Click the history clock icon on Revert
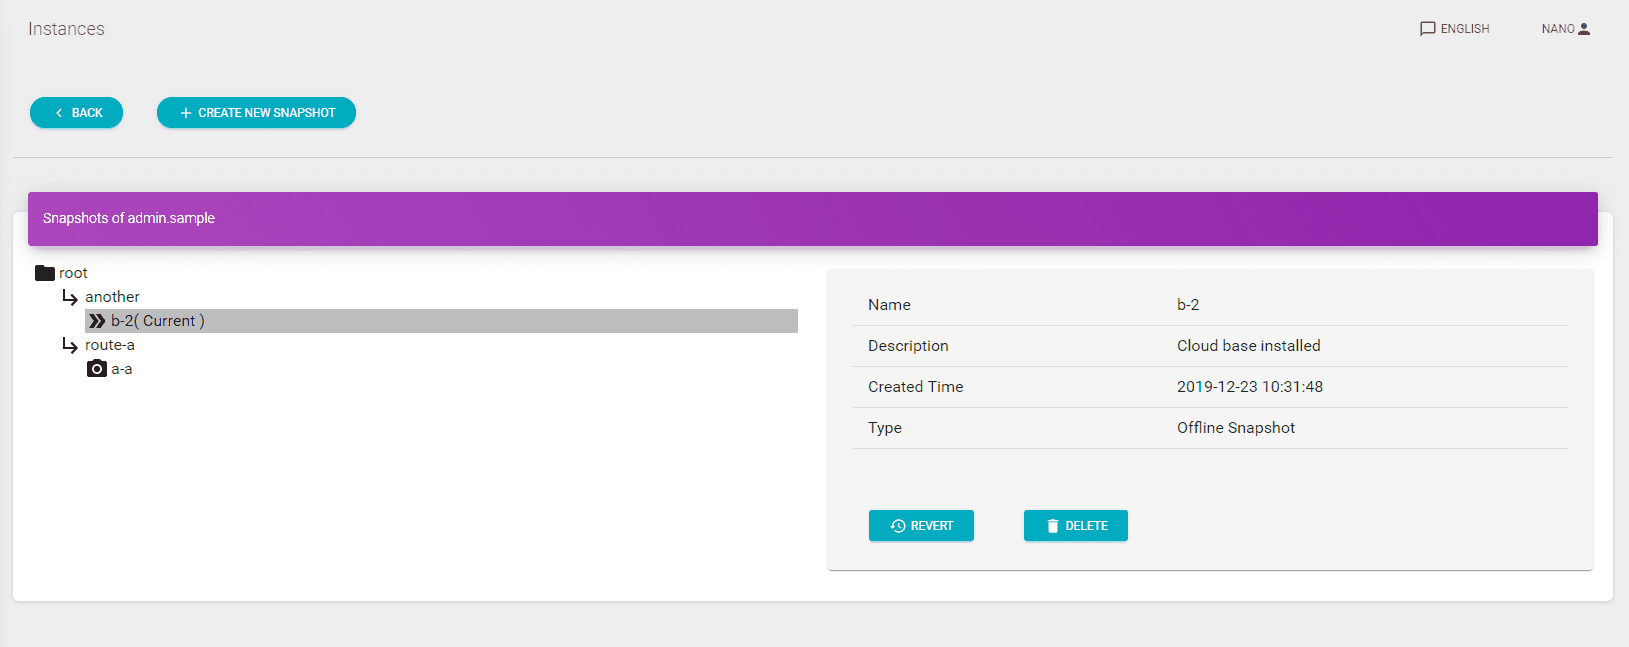 [898, 526]
